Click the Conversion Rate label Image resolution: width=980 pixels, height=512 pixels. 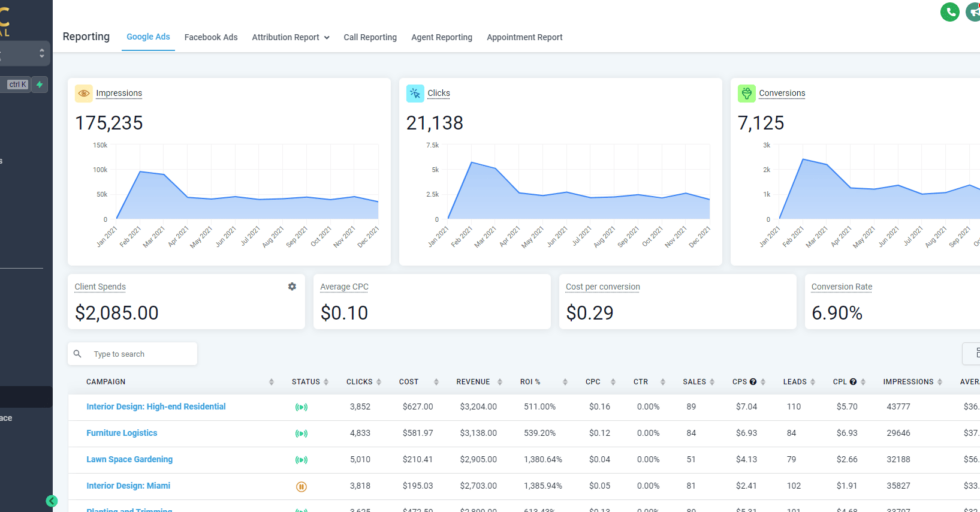[x=841, y=287]
